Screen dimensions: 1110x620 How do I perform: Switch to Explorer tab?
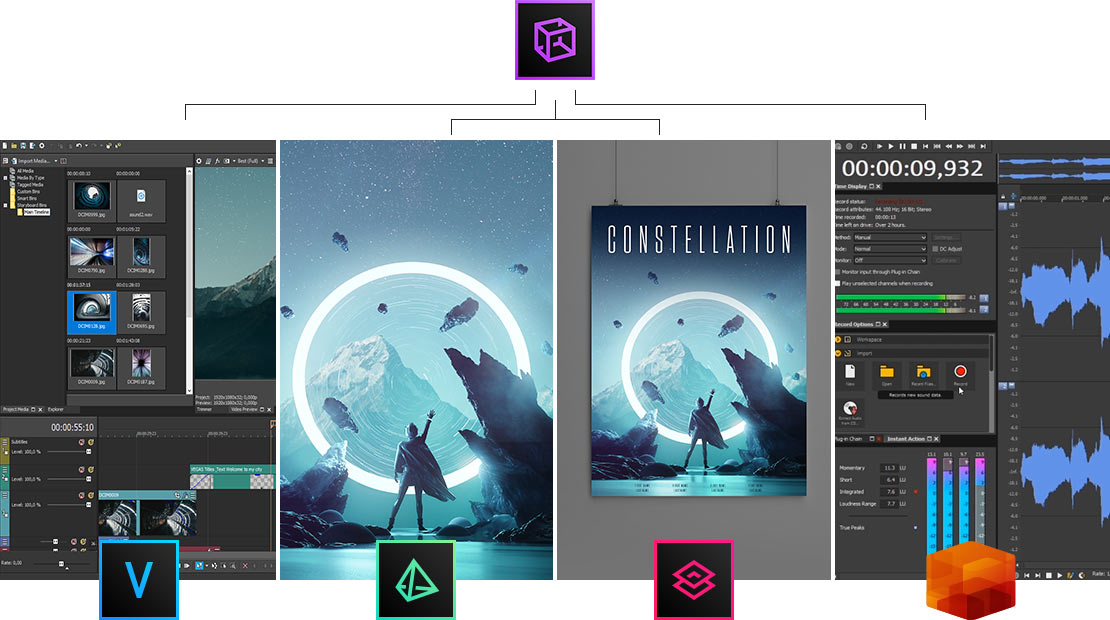coord(55,409)
